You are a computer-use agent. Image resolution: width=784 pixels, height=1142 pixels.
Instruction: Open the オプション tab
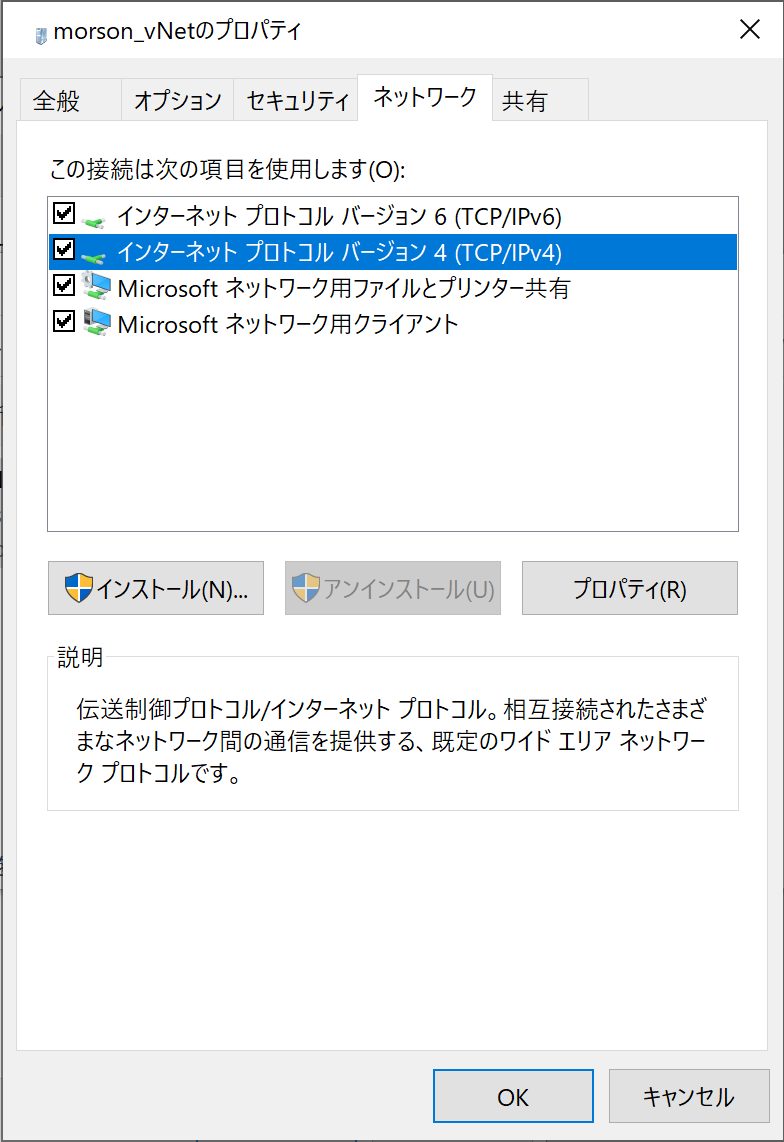[x=177, y=101]
